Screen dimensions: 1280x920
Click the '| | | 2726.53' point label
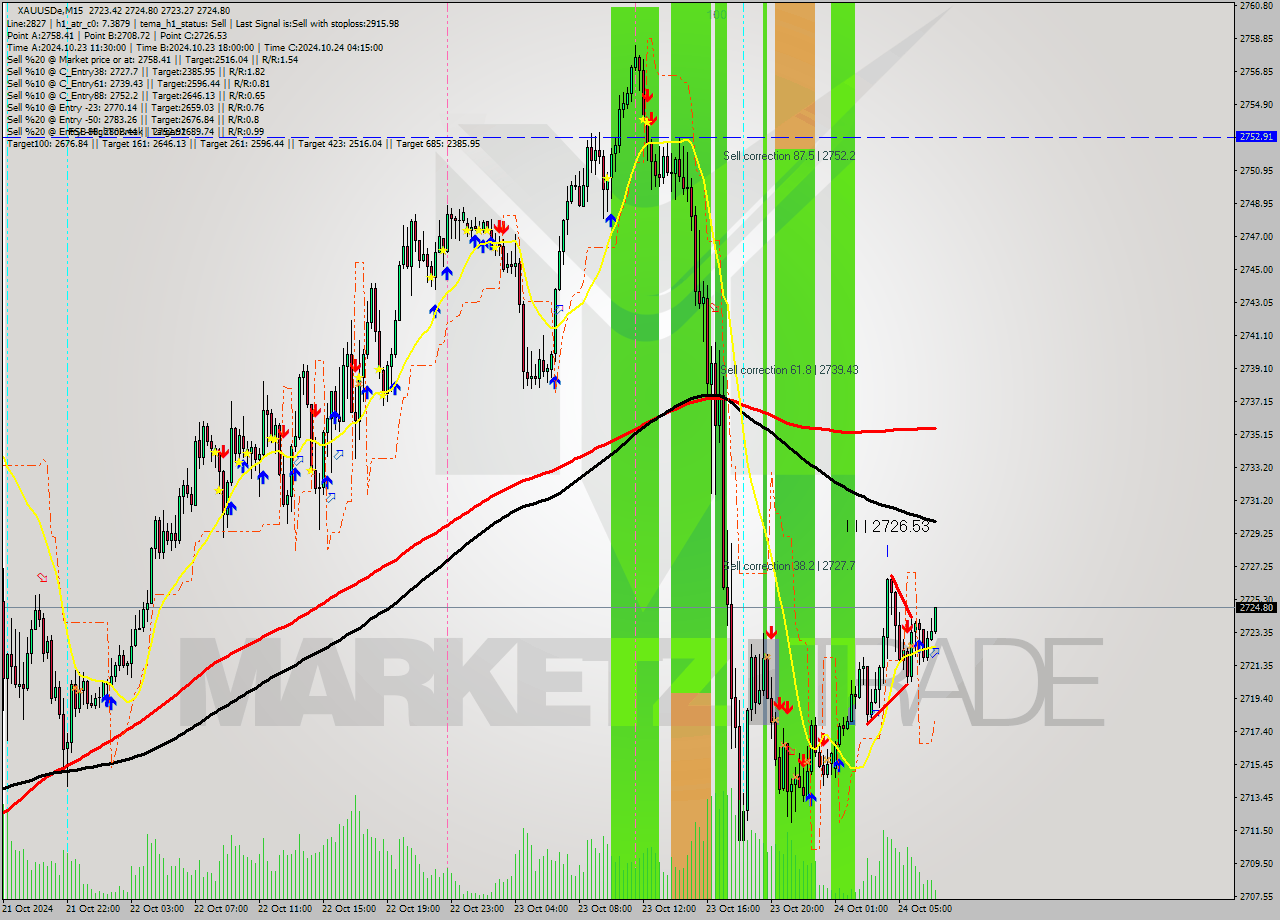pos(888,526)
